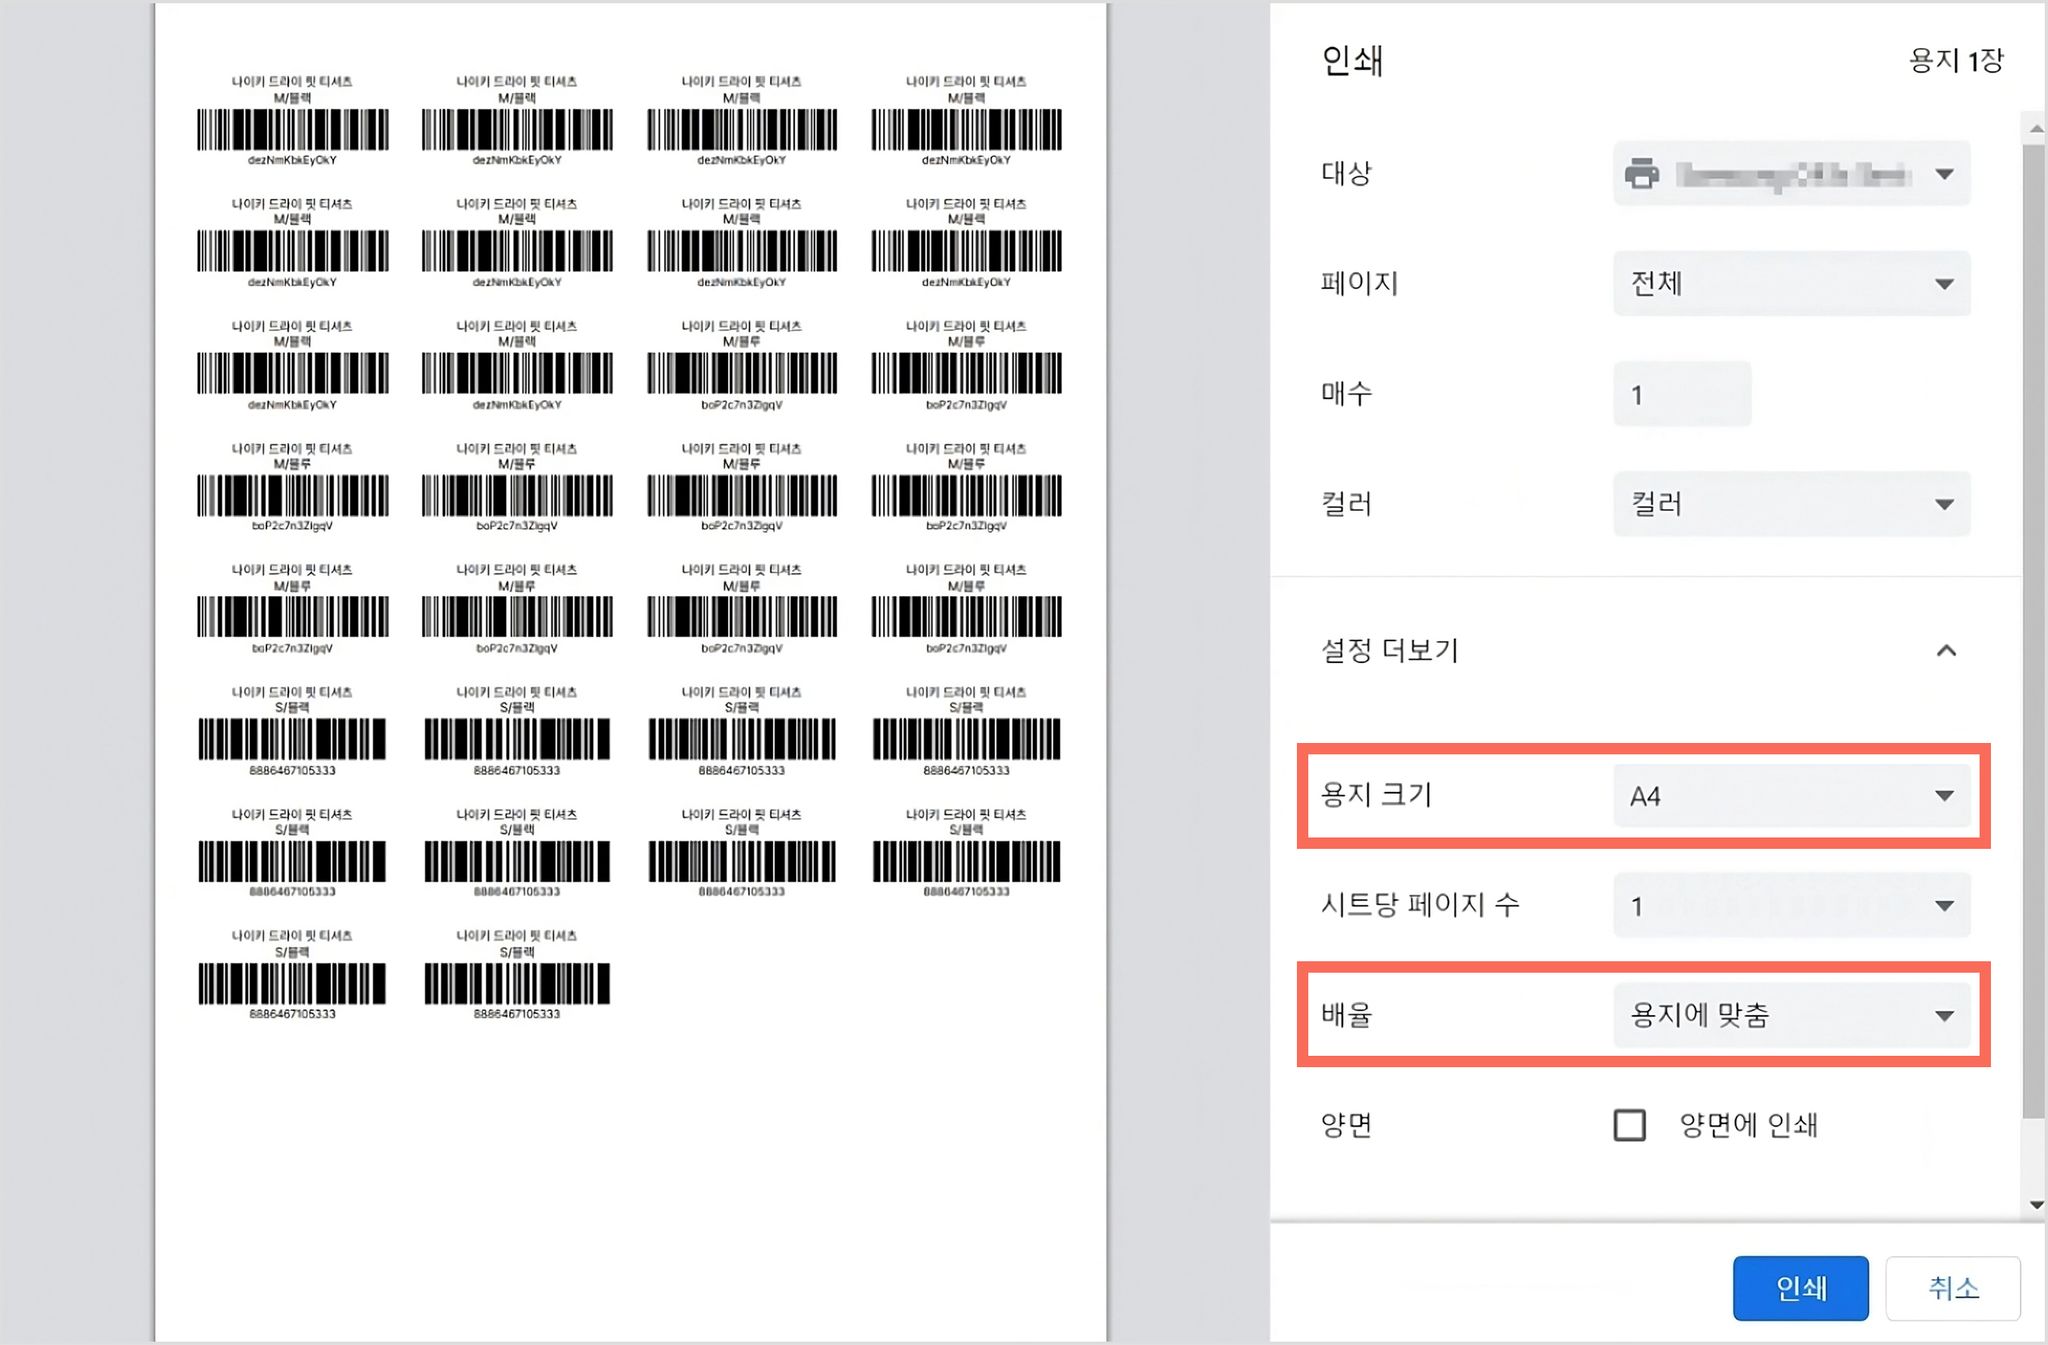Screen dimensions: 2048x1345
Task: Click the 매수 copies input field
Action: pos(1682,394)
